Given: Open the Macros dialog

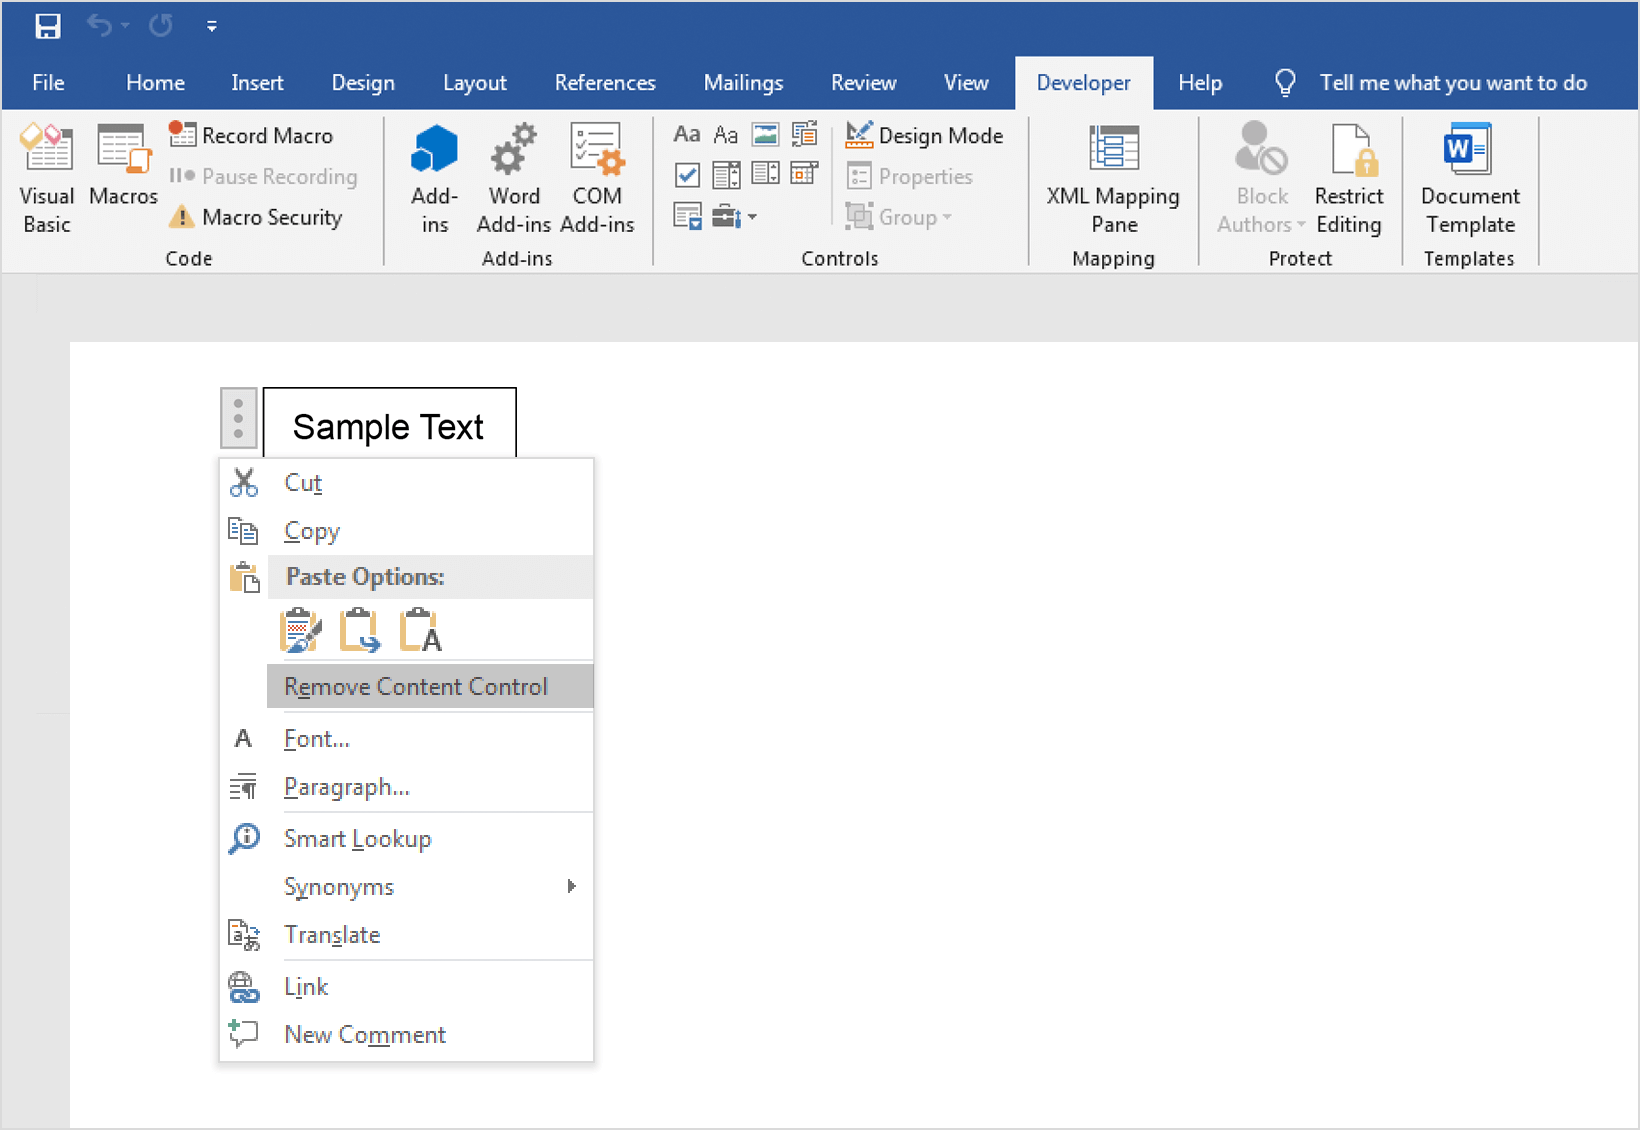Looking at the screenshot, I should (123, 166).
